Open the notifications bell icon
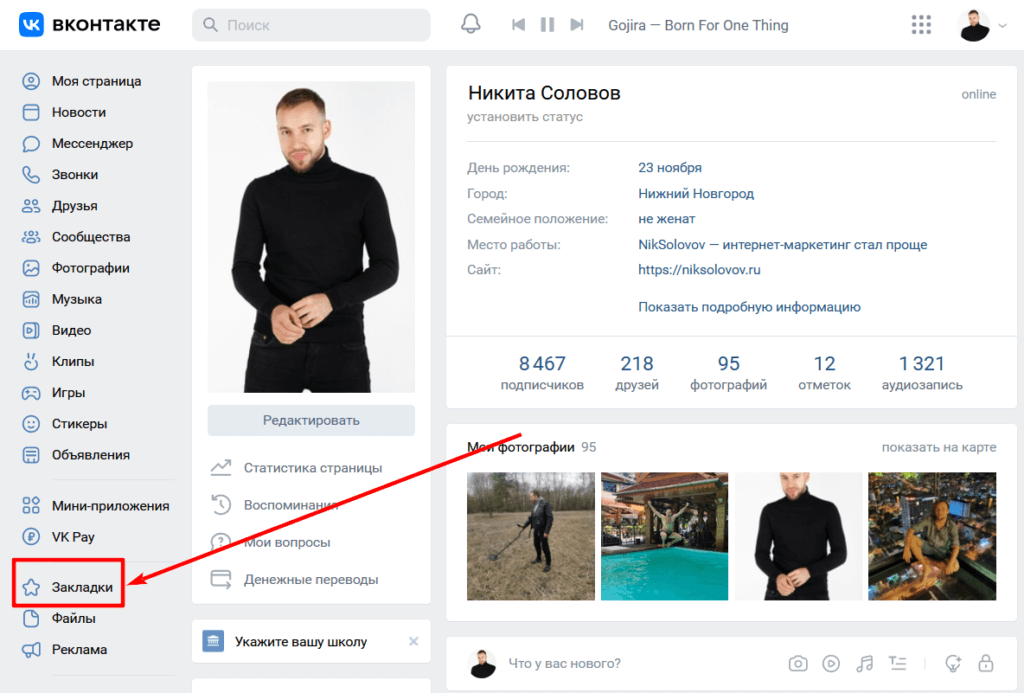 pyautogui.click(x=470, y=25)
